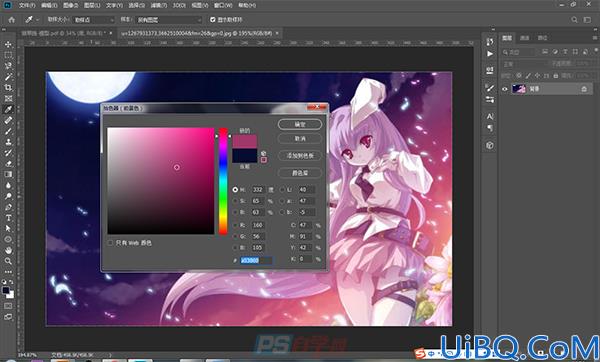
Task: Select the Brush tool
Action: pyautogui.click(x=8, y=131)
